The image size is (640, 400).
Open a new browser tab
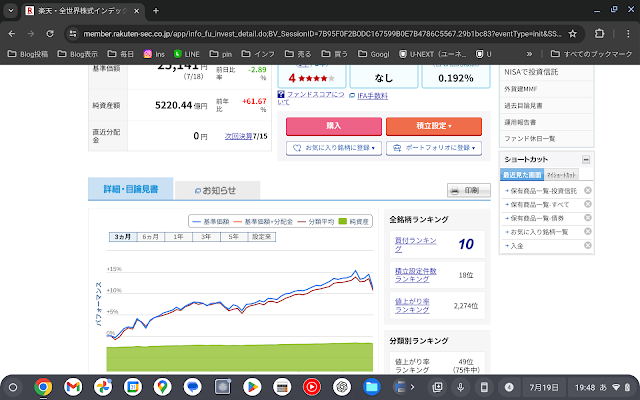coord(156,11)
